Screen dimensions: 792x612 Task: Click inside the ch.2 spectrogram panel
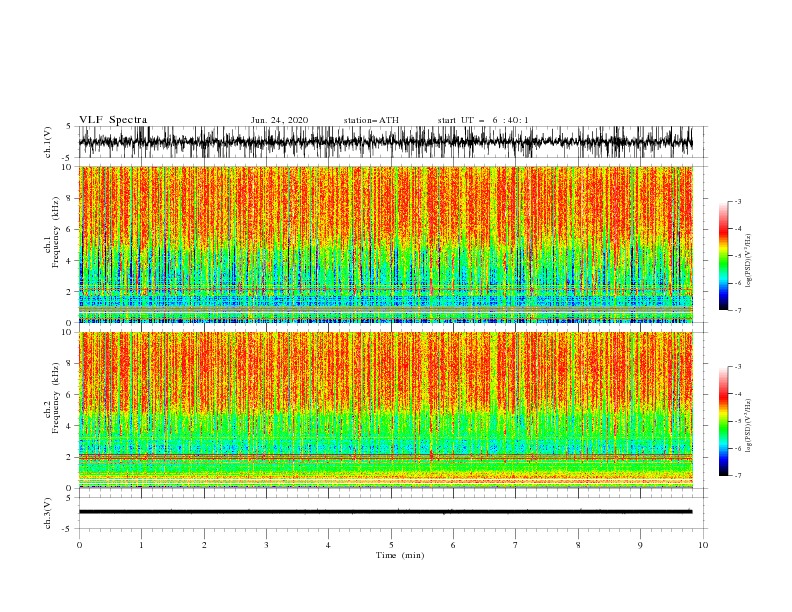(385, 410)
